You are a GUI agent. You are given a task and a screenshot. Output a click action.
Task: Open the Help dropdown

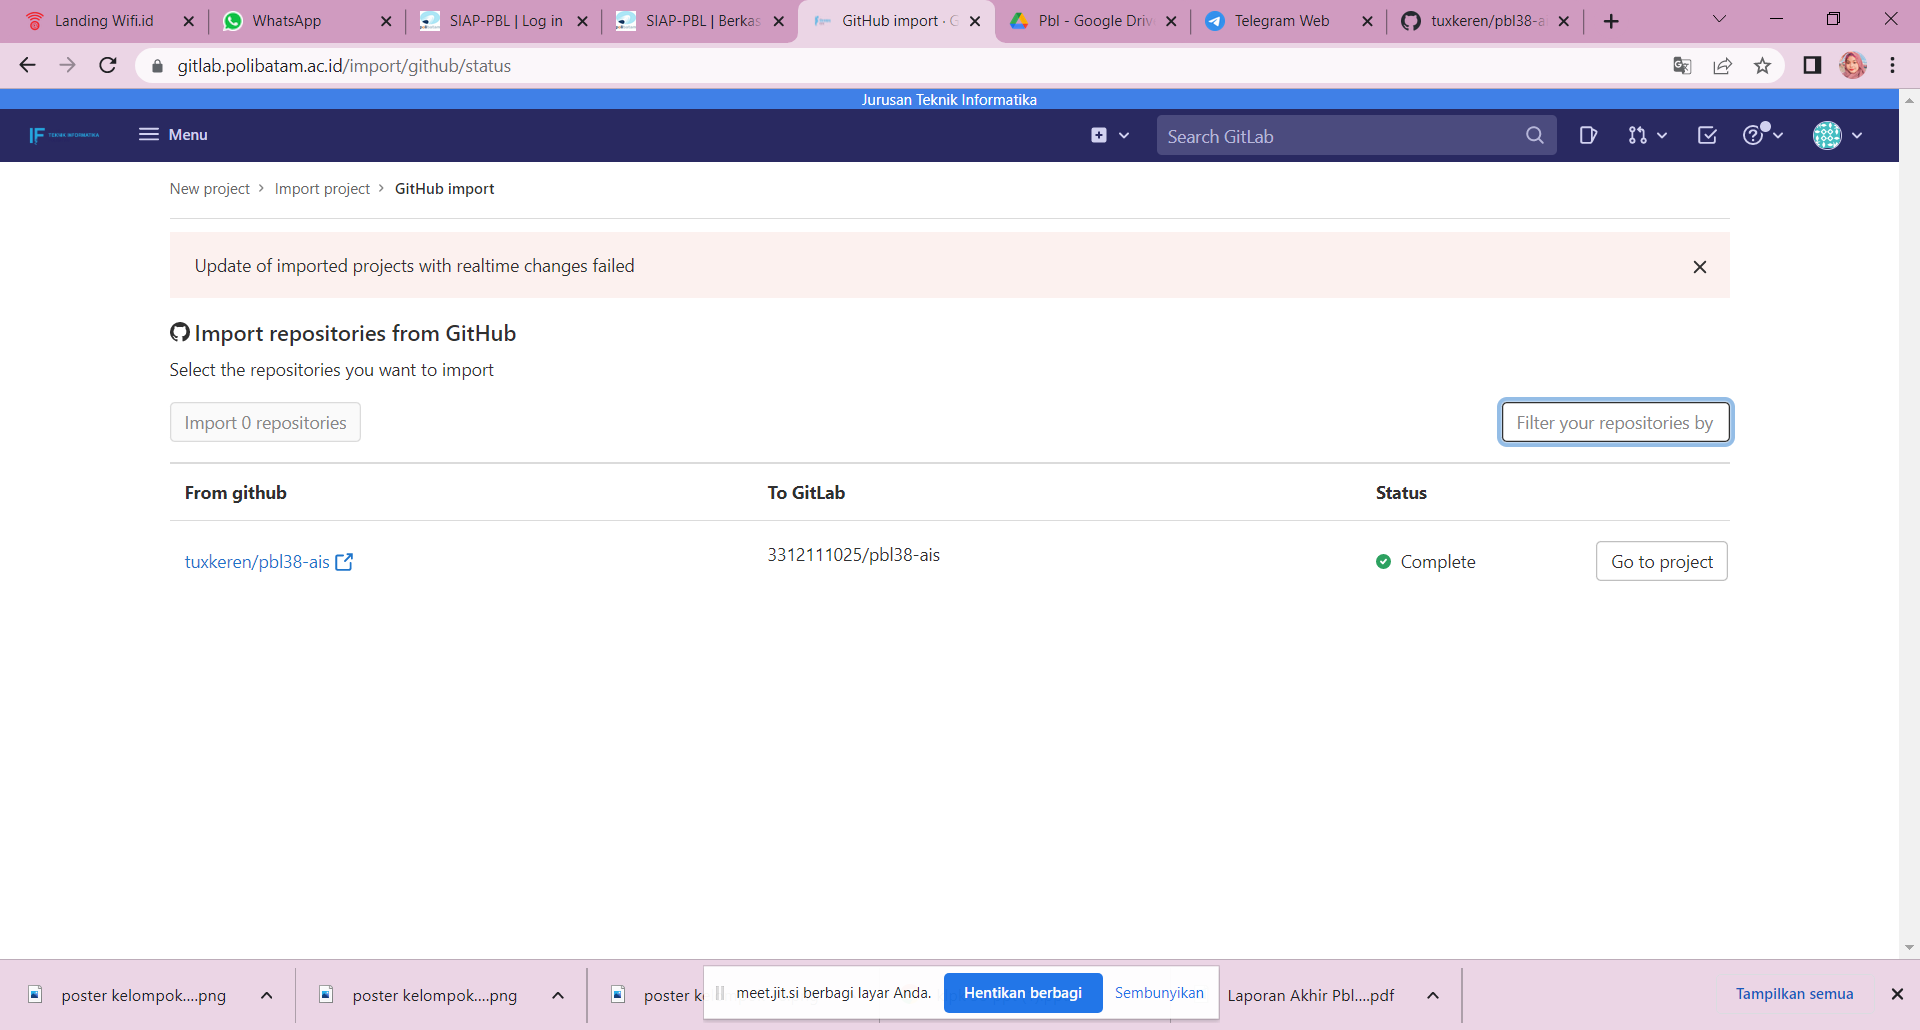click(x=1763, y=135)
